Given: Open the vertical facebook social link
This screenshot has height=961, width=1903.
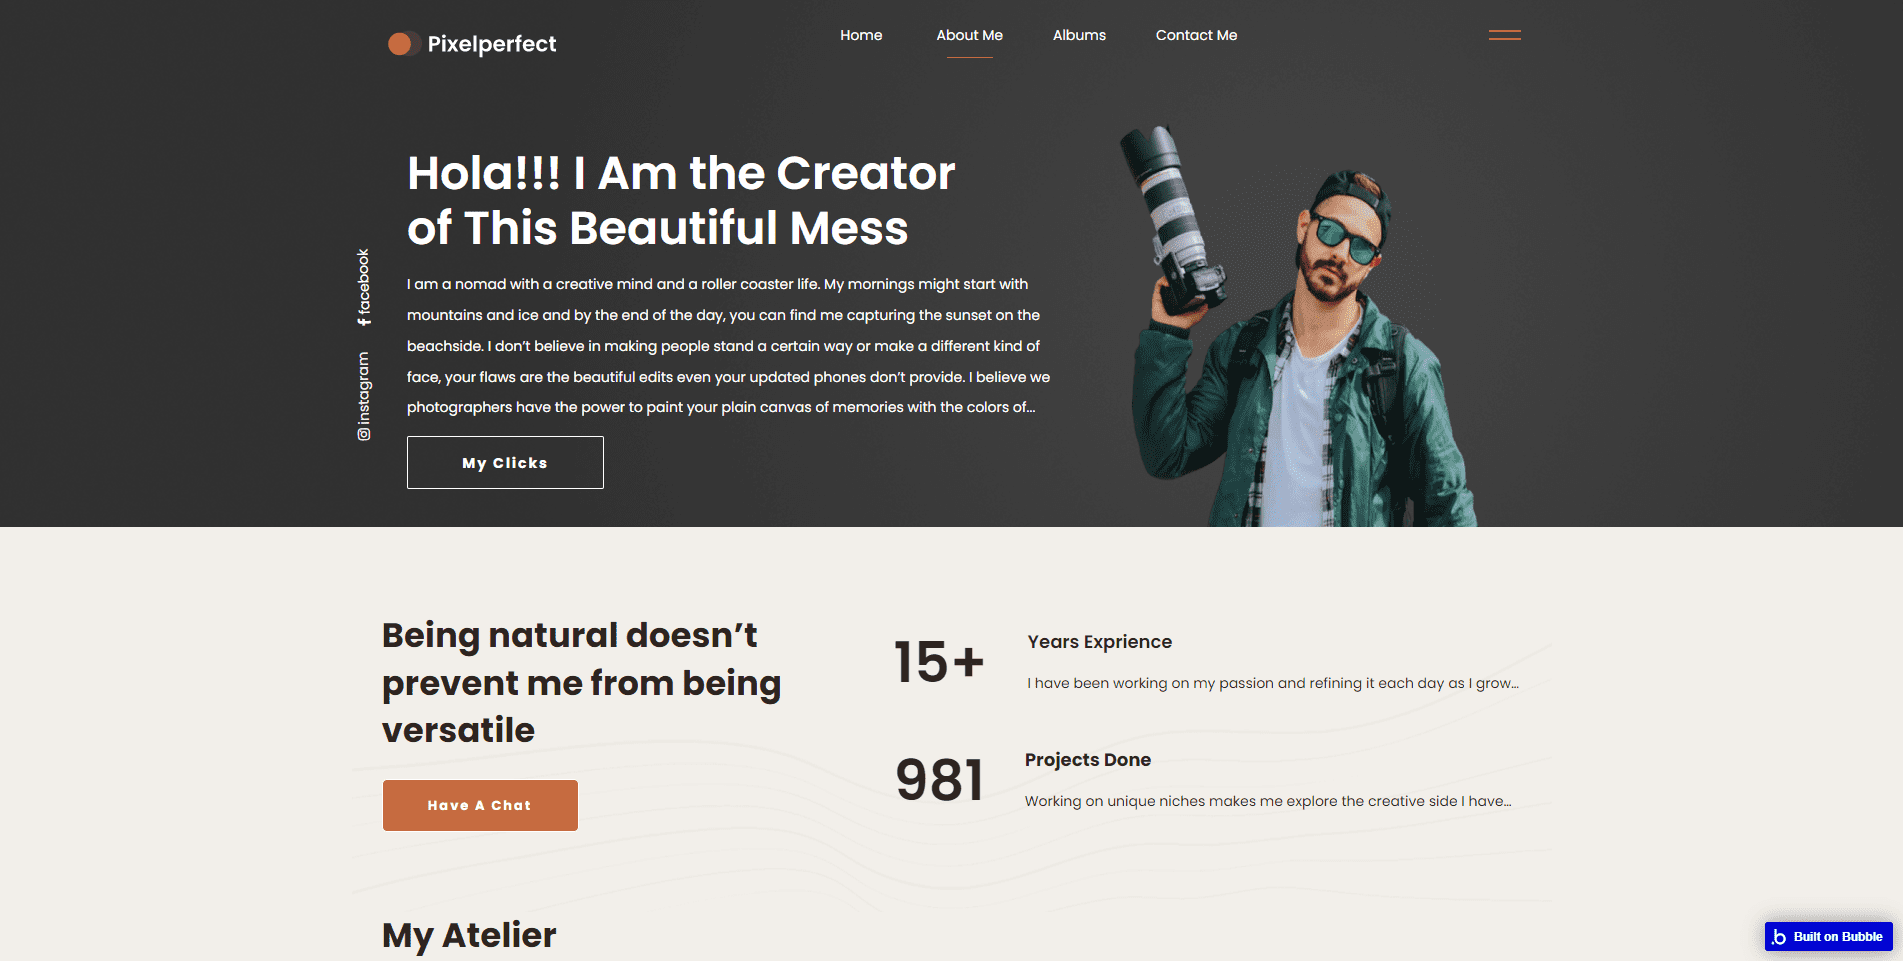Looking at the screenshot, I should [364, 287].
